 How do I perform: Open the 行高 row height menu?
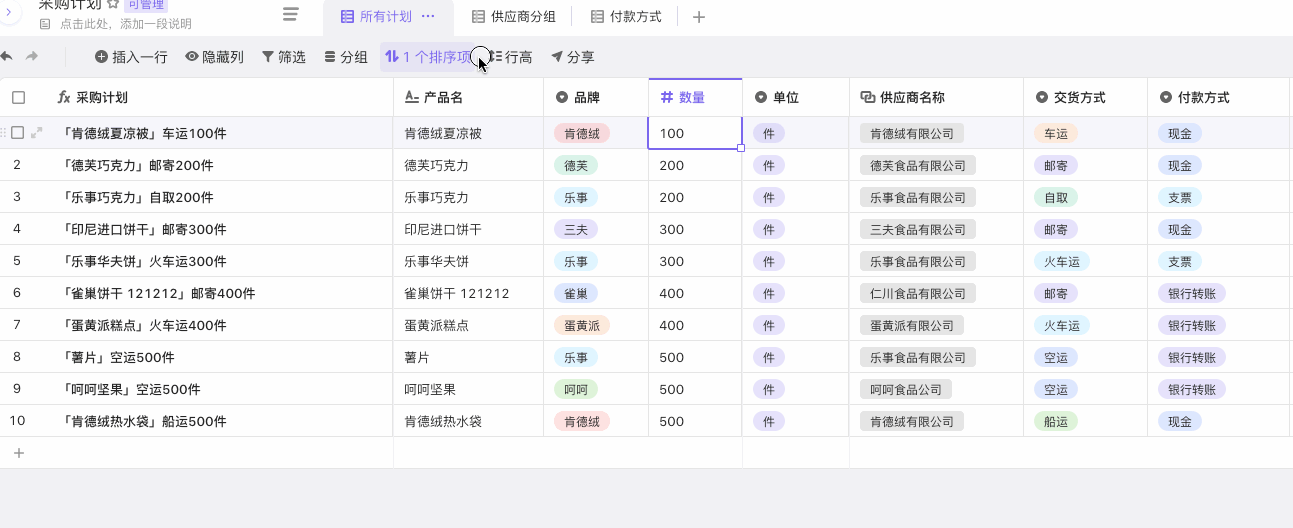coord(511,58)
